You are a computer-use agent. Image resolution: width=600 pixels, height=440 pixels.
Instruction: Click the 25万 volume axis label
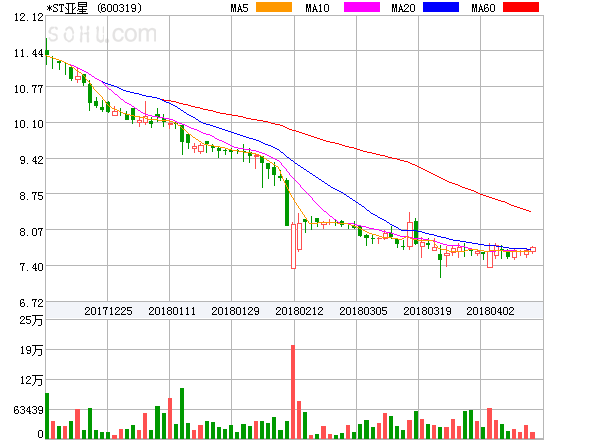[31, 320]
